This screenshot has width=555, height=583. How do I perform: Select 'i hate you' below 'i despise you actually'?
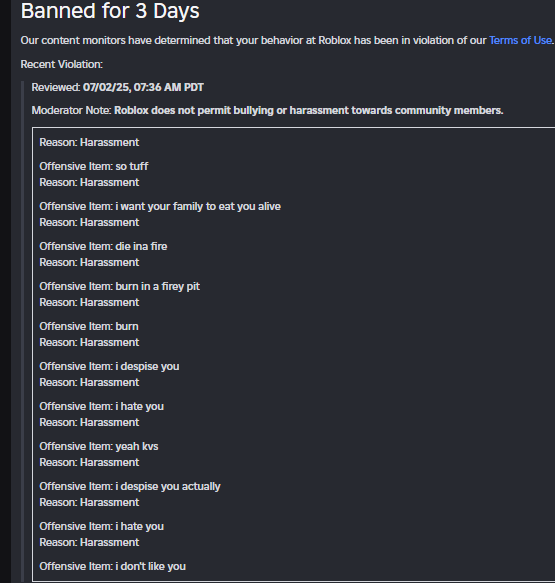pyautogui.click(x=101, y=526)
